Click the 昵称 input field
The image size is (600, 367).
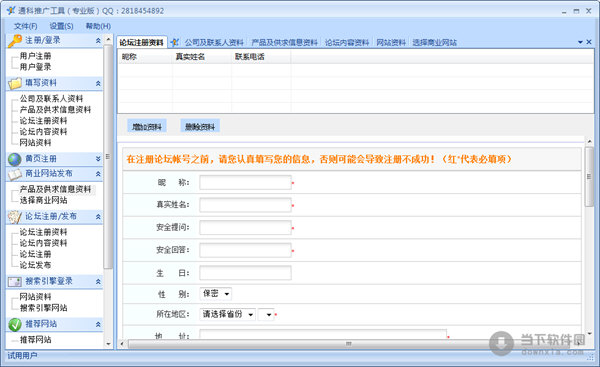click(x=245, y=183)
